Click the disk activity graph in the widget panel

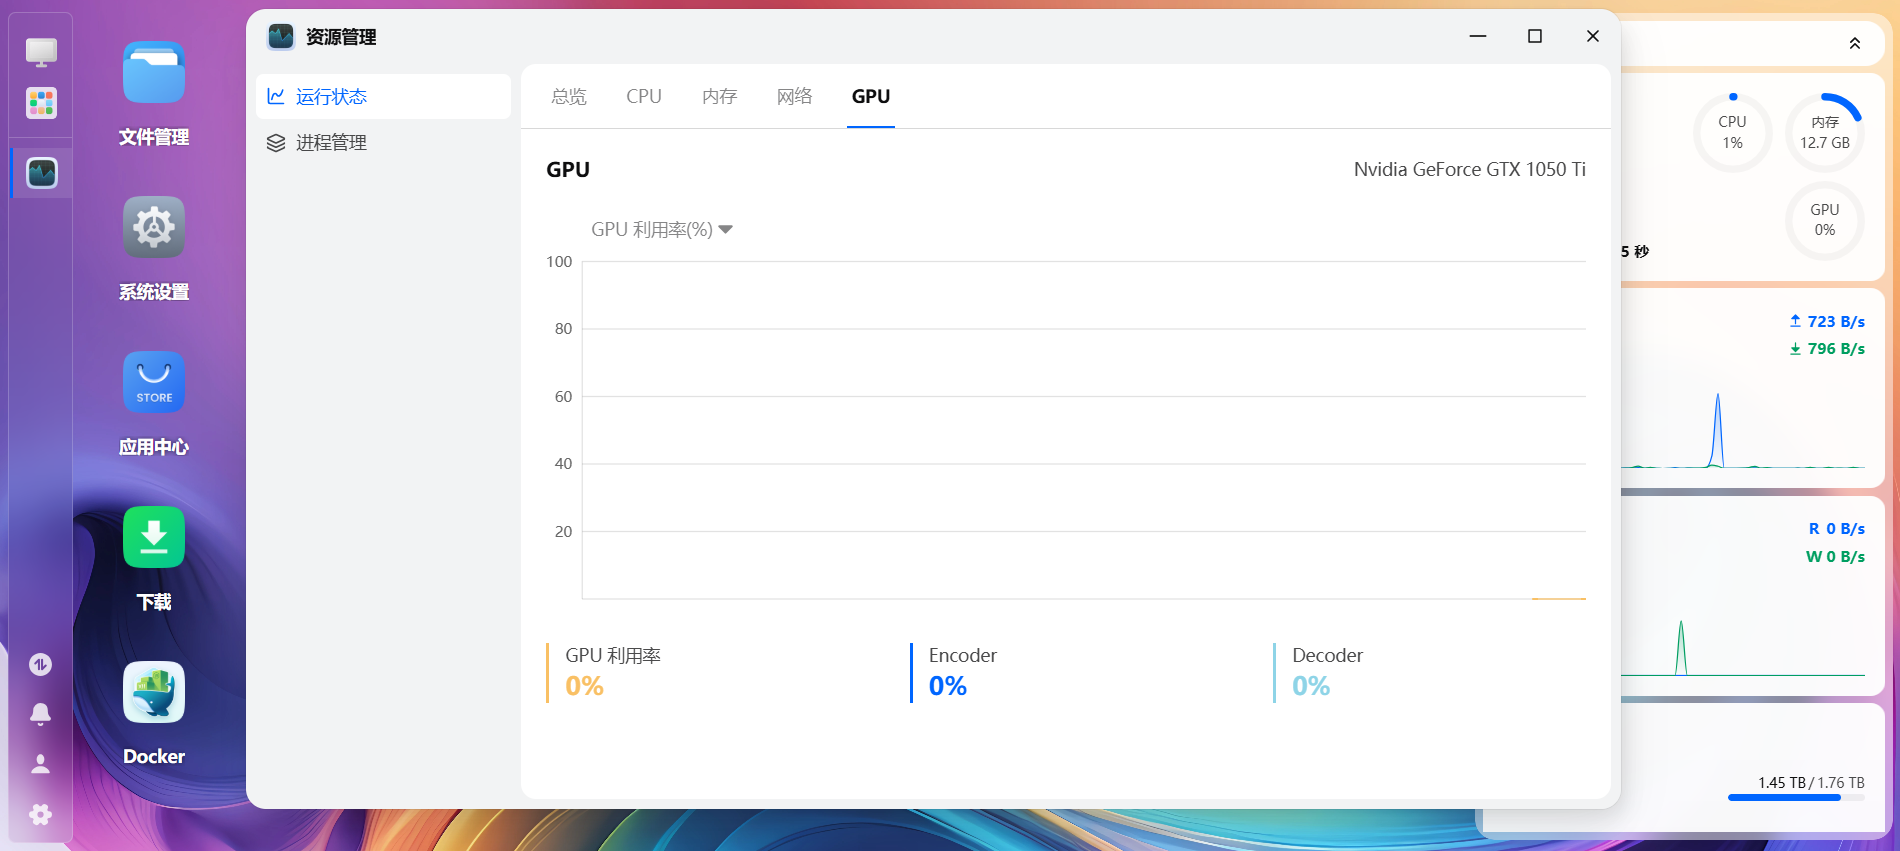[1743, 647]
